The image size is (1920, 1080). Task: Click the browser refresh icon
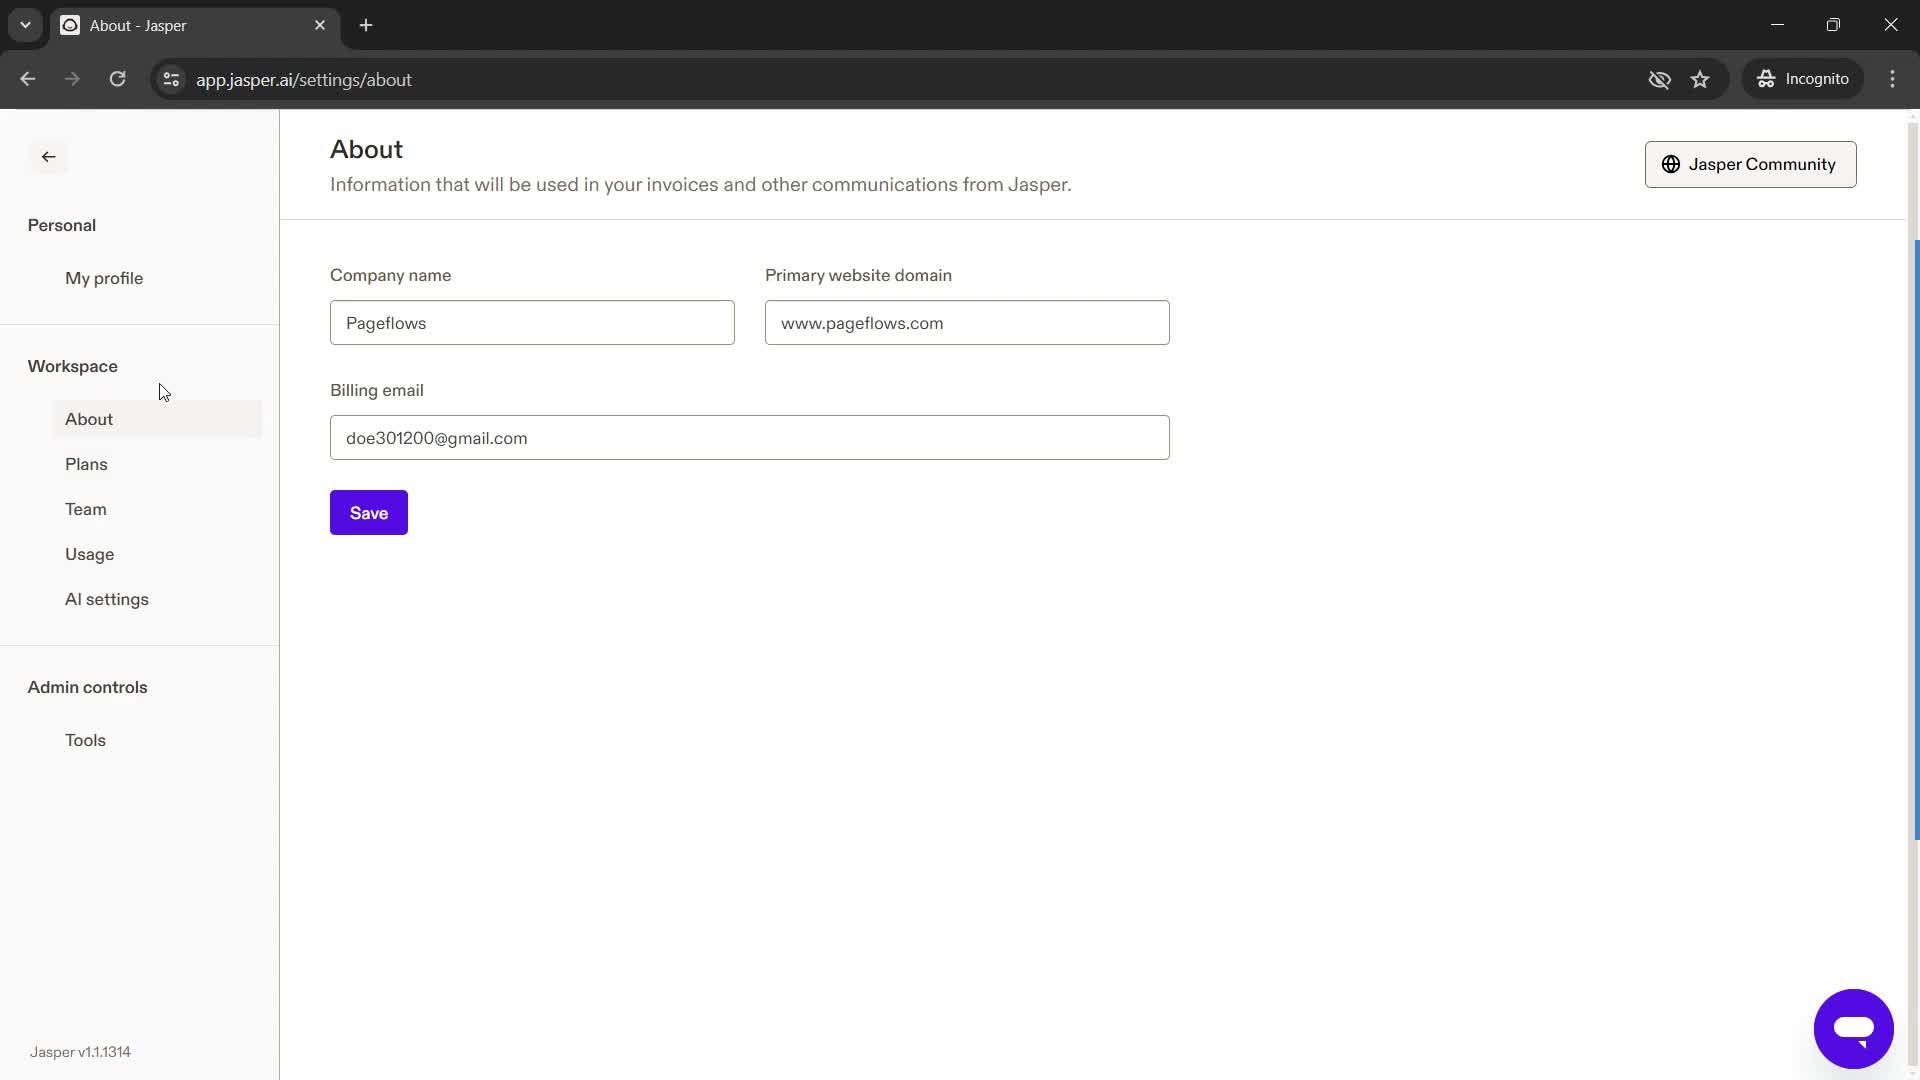pyautogui.click(x=117, y=79)
